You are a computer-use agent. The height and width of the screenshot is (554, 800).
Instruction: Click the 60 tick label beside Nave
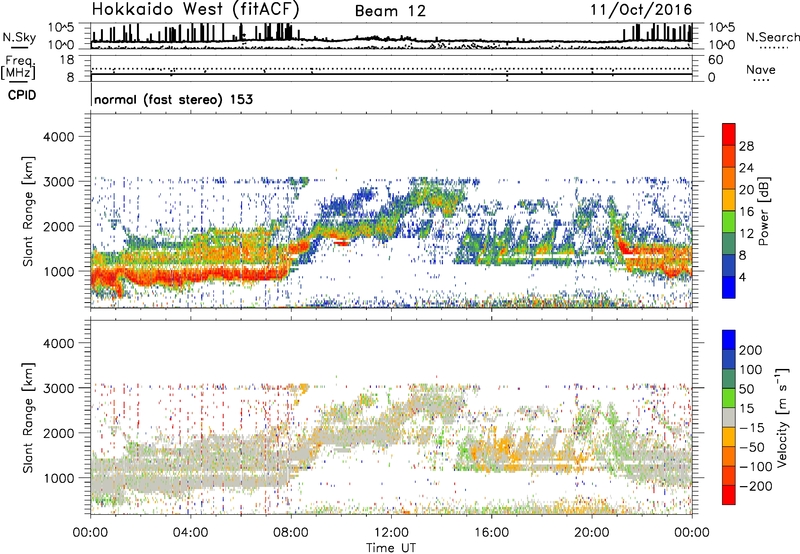(x=716, y=60)
